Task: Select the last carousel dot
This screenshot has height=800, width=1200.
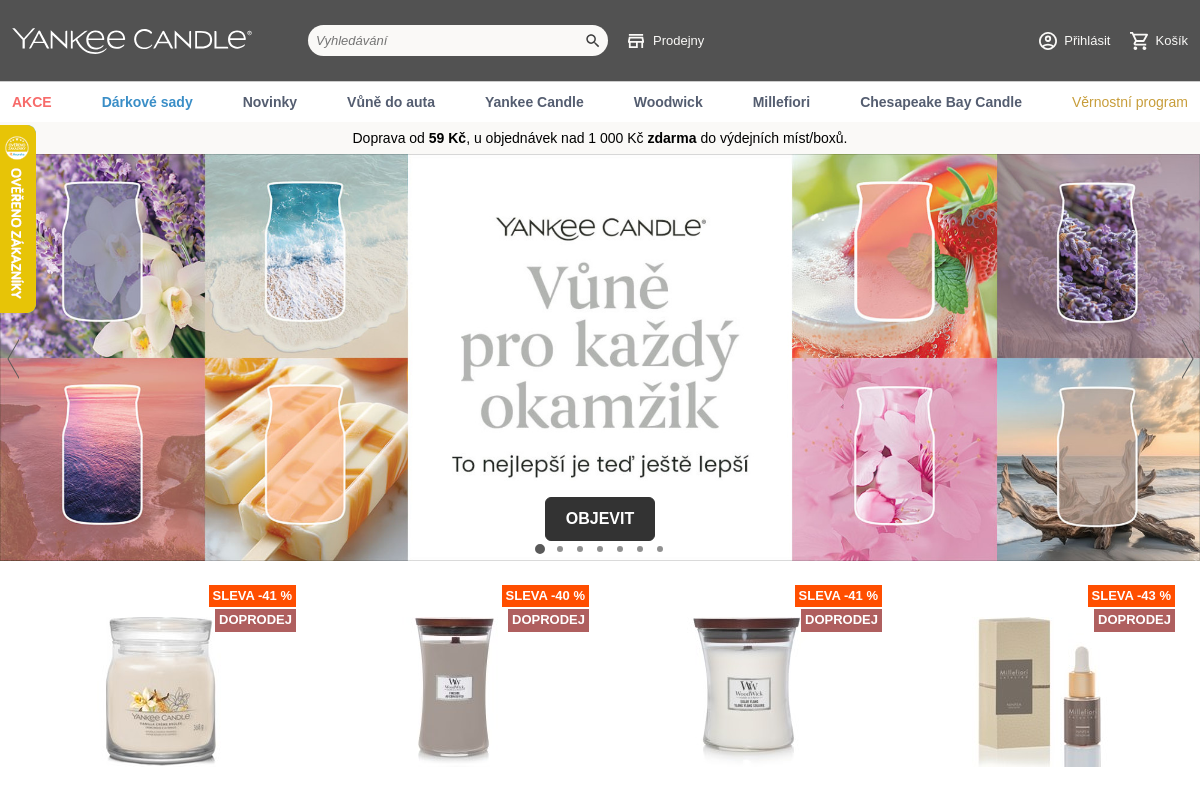Action: (x=660, y=549)
